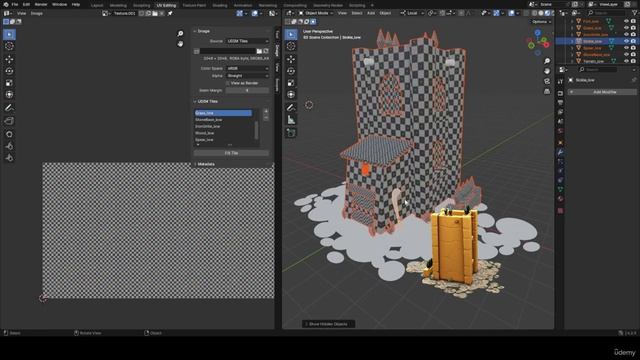
Task: Expand the Scribe_low tree item in outliner
Action: pos(572,41)
